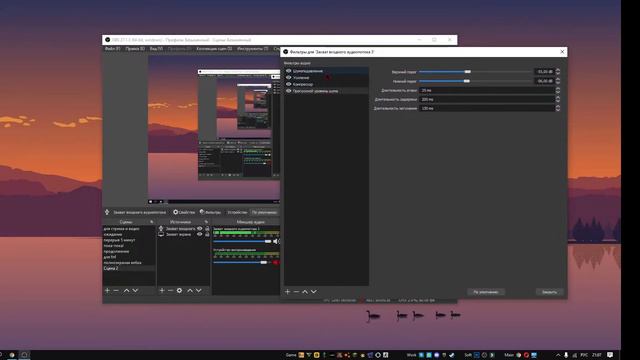Lock the audio input capture source

207,229
